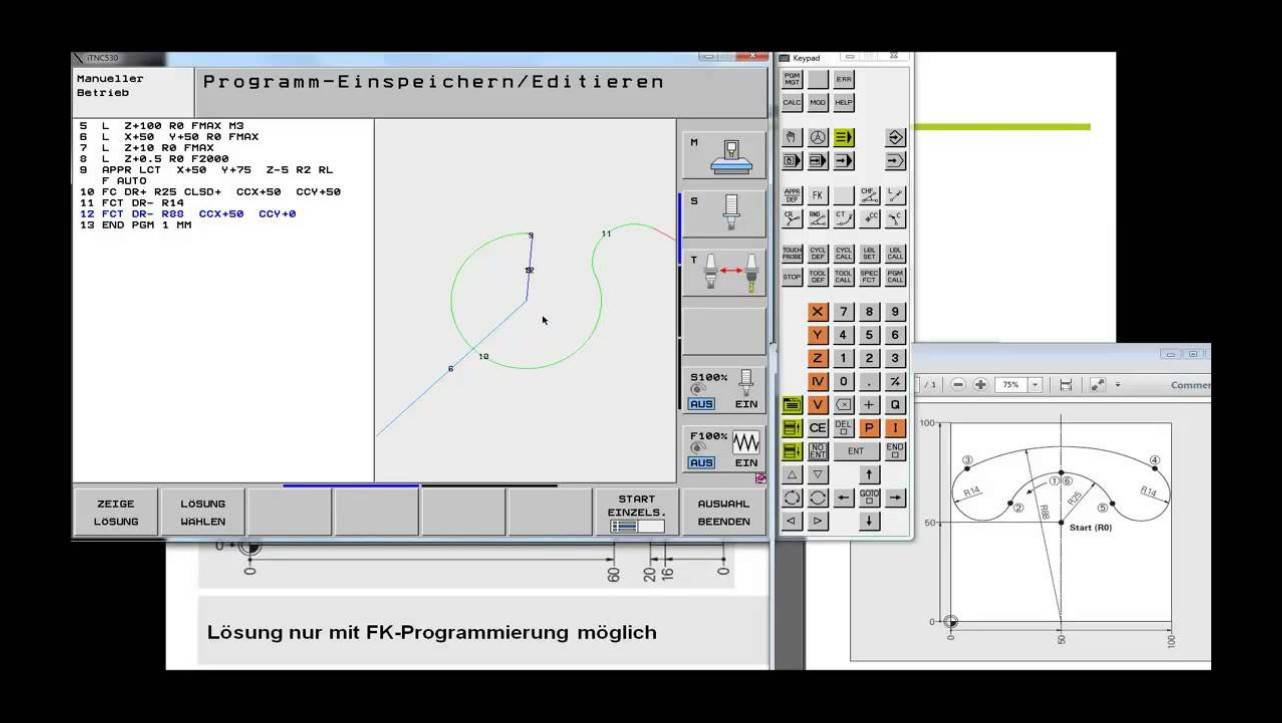1282x723 pixels.
Task: Click the down arrow cursor key
Action: pos(870,521)
